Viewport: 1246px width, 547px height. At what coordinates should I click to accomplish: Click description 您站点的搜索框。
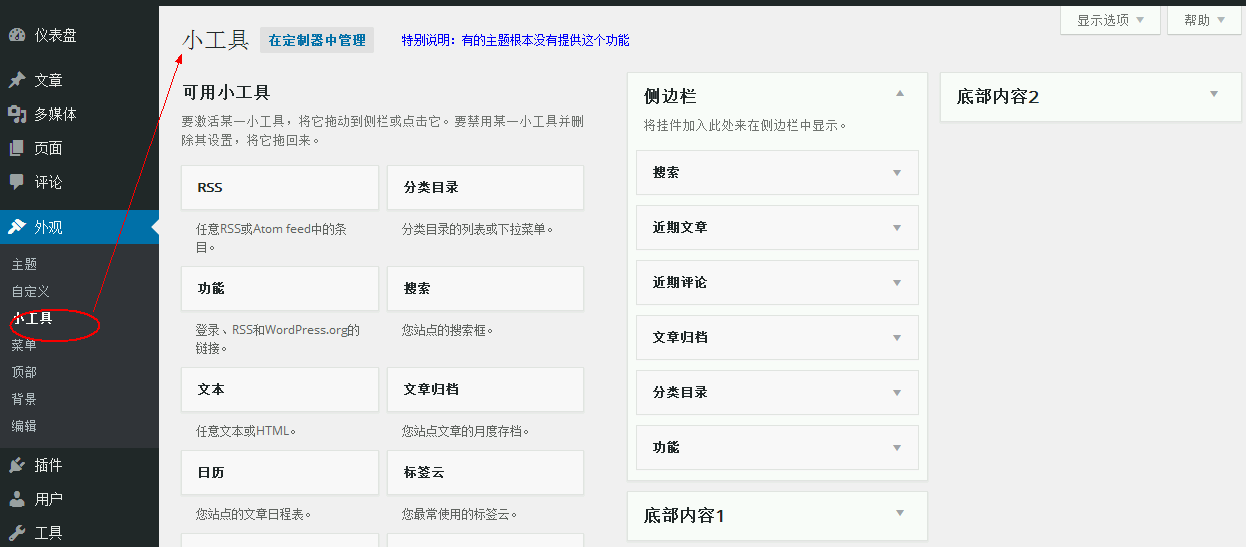tap(448, 329)
